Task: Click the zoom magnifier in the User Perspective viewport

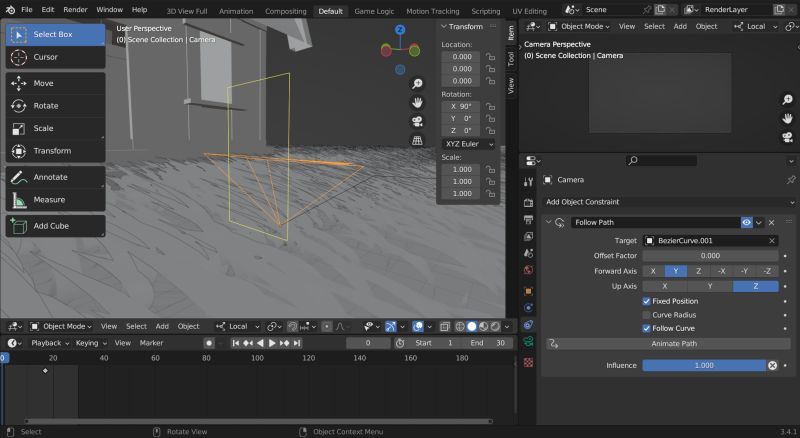Action: (417, 84)
